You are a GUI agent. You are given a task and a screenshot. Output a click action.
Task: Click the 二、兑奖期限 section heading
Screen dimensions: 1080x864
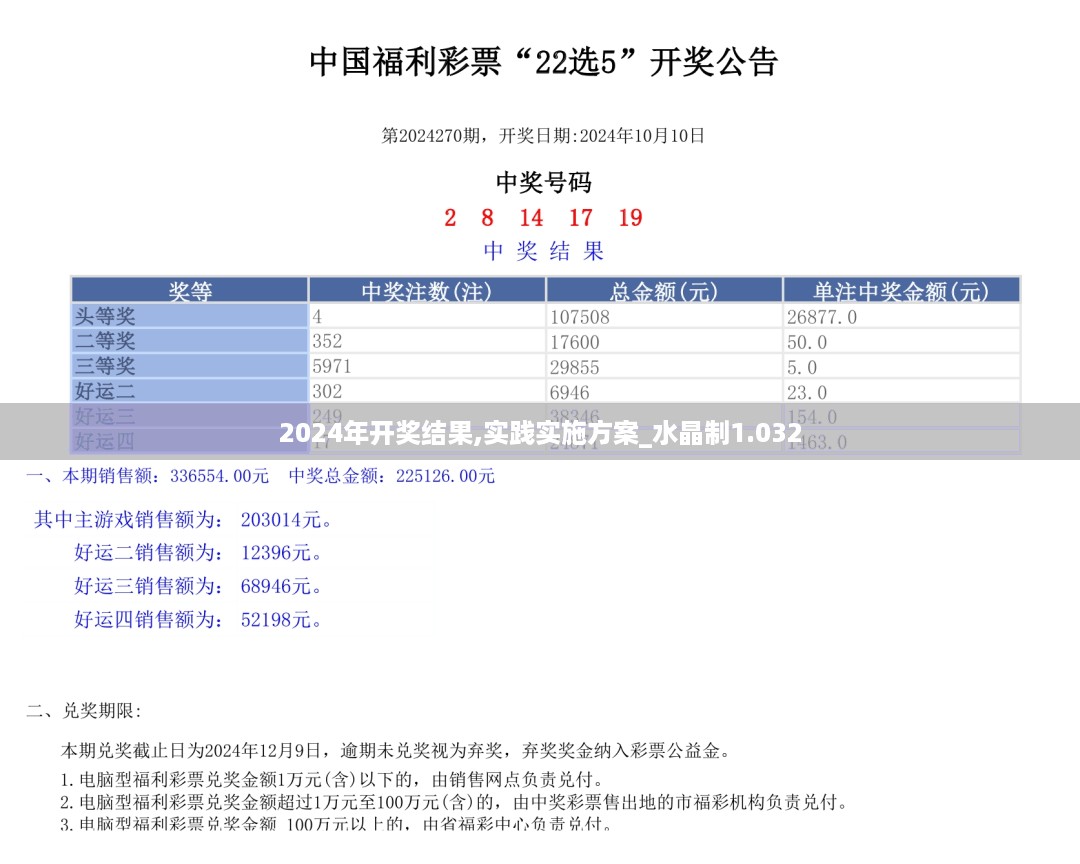click(x=84, y=712)
